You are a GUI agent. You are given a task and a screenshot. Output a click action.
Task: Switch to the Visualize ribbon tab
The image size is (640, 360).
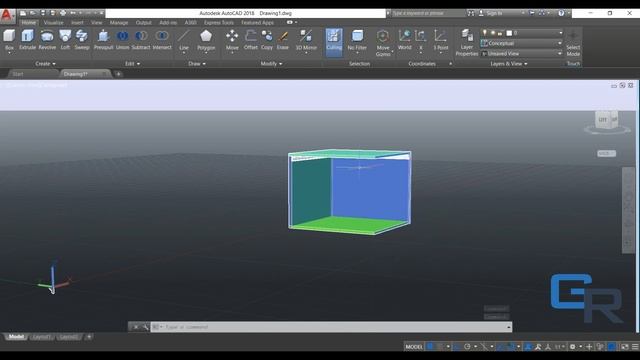click(x=53, y=22)
